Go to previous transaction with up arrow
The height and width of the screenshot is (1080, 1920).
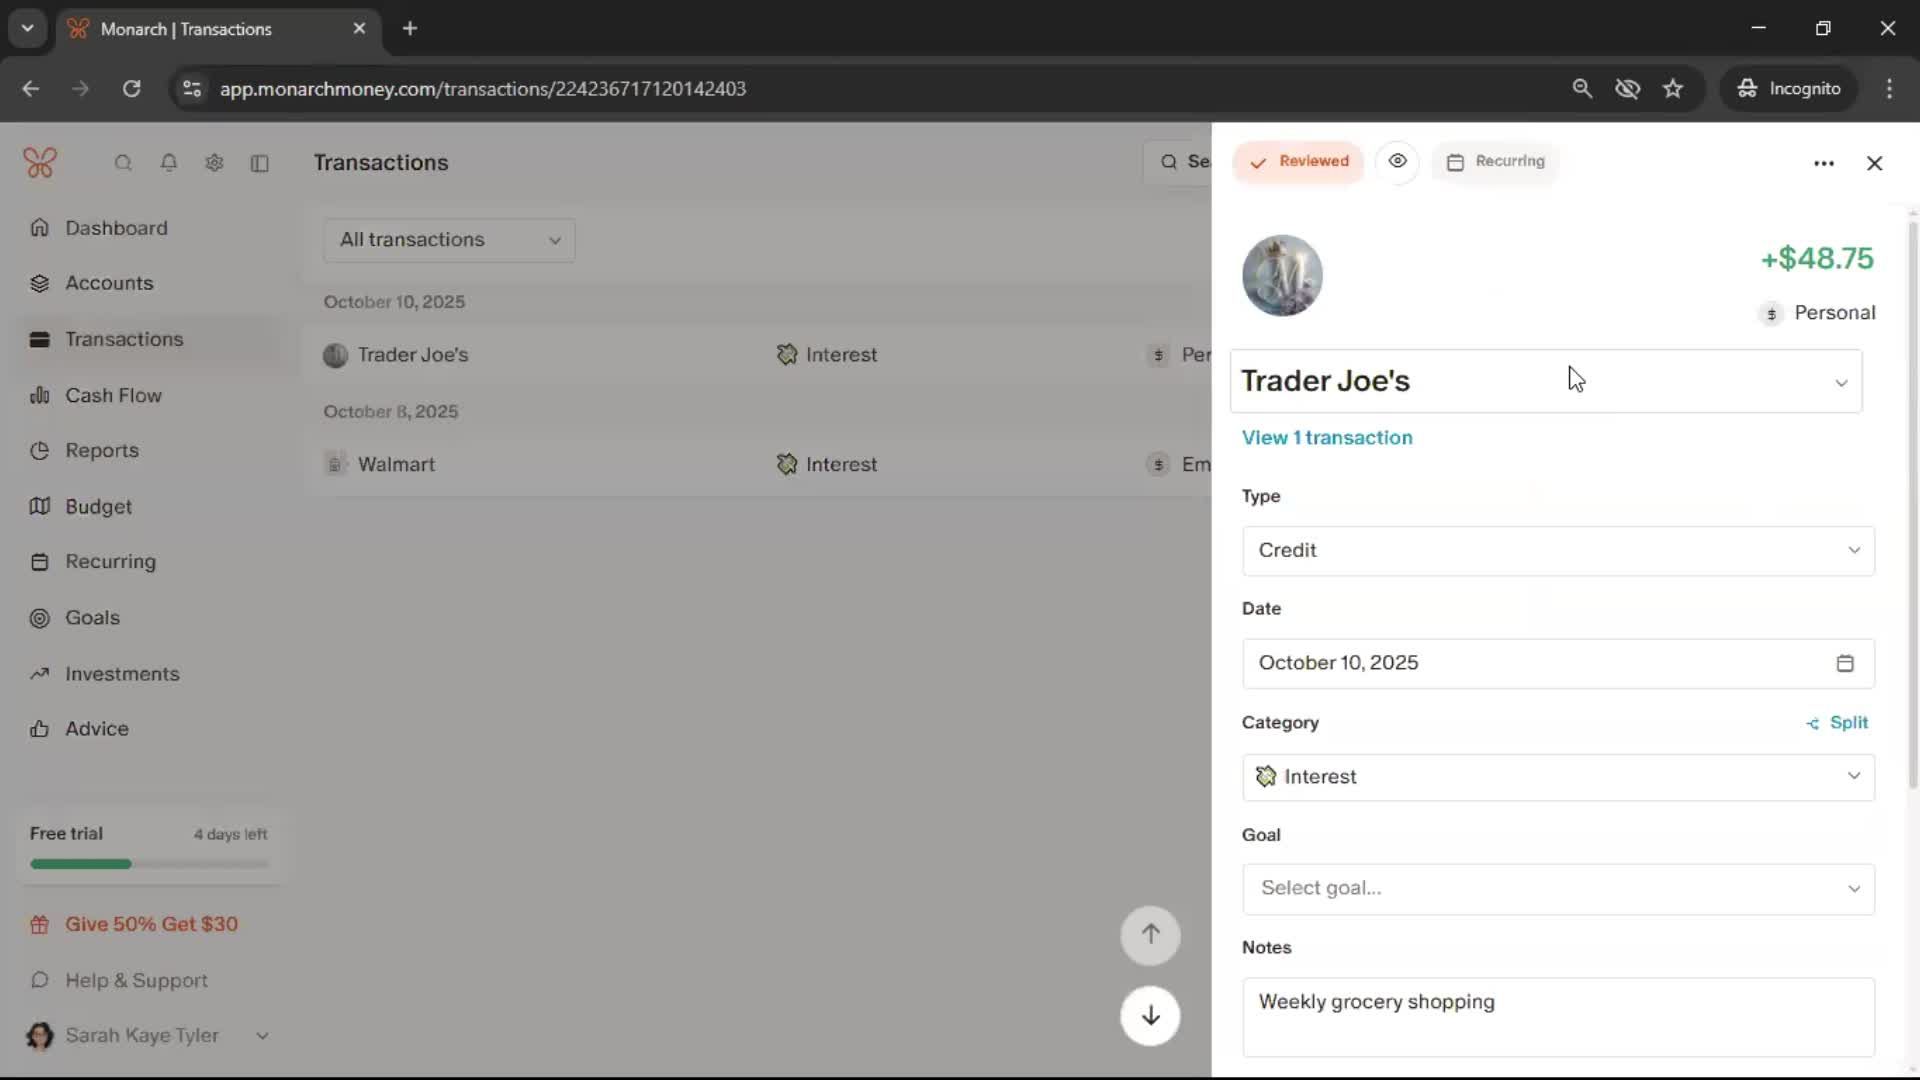[1150, 935]
